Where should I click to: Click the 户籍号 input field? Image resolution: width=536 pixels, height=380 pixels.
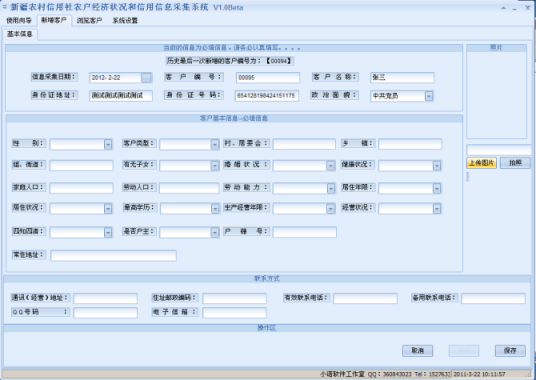(x=305, y=232)
